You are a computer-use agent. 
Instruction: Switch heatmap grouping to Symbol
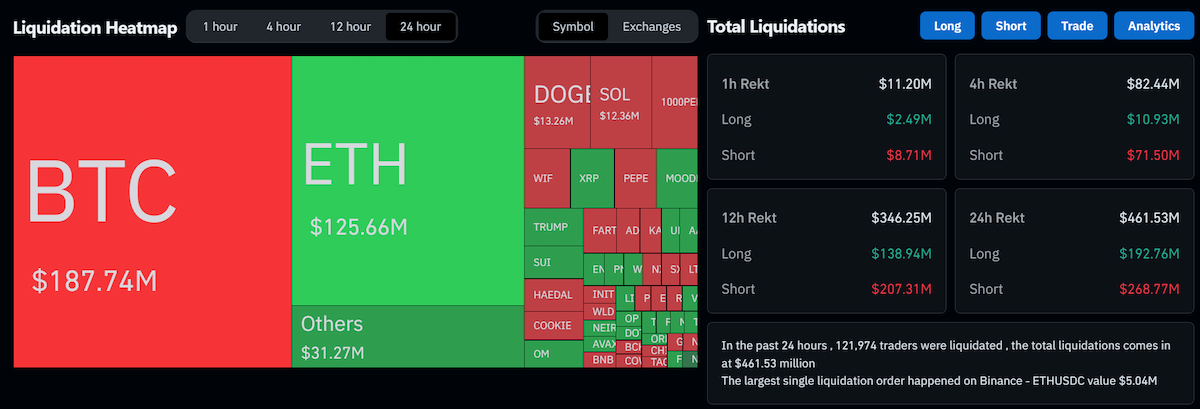(573, 27)
